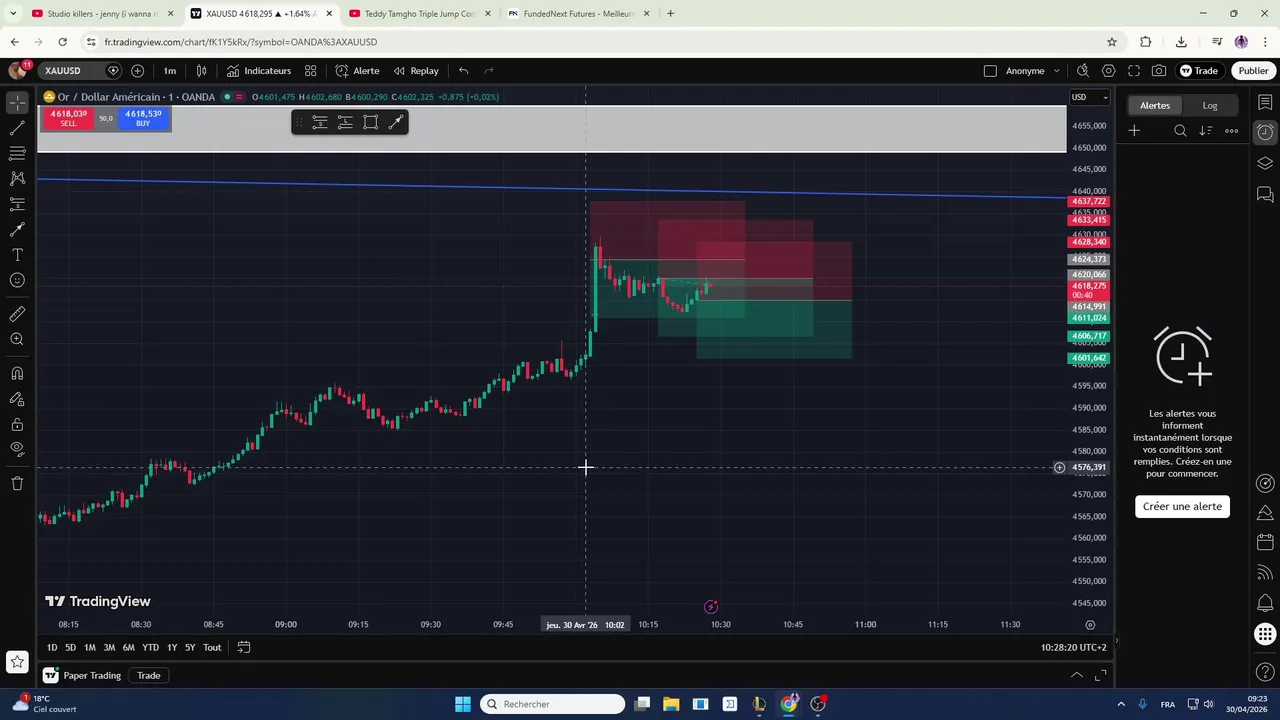Add a symbol to compare (plus icon)
This screenshot has width=1280, height=720.
tap(137, 71)
